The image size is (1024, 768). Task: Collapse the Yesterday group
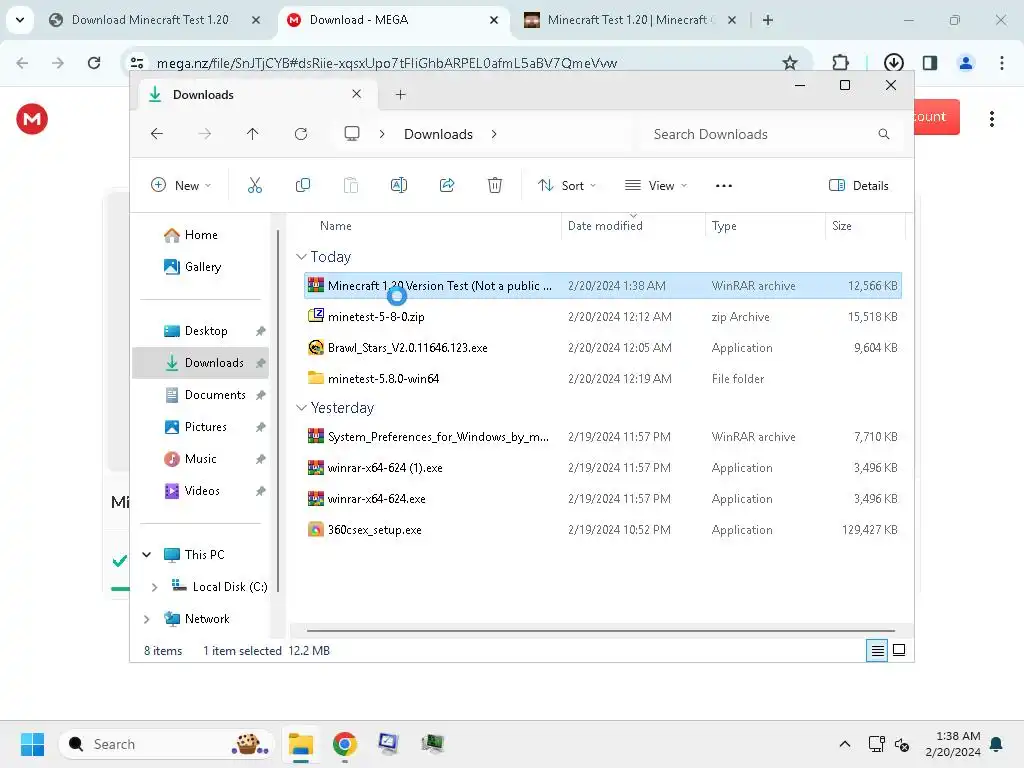pos(301,408)
